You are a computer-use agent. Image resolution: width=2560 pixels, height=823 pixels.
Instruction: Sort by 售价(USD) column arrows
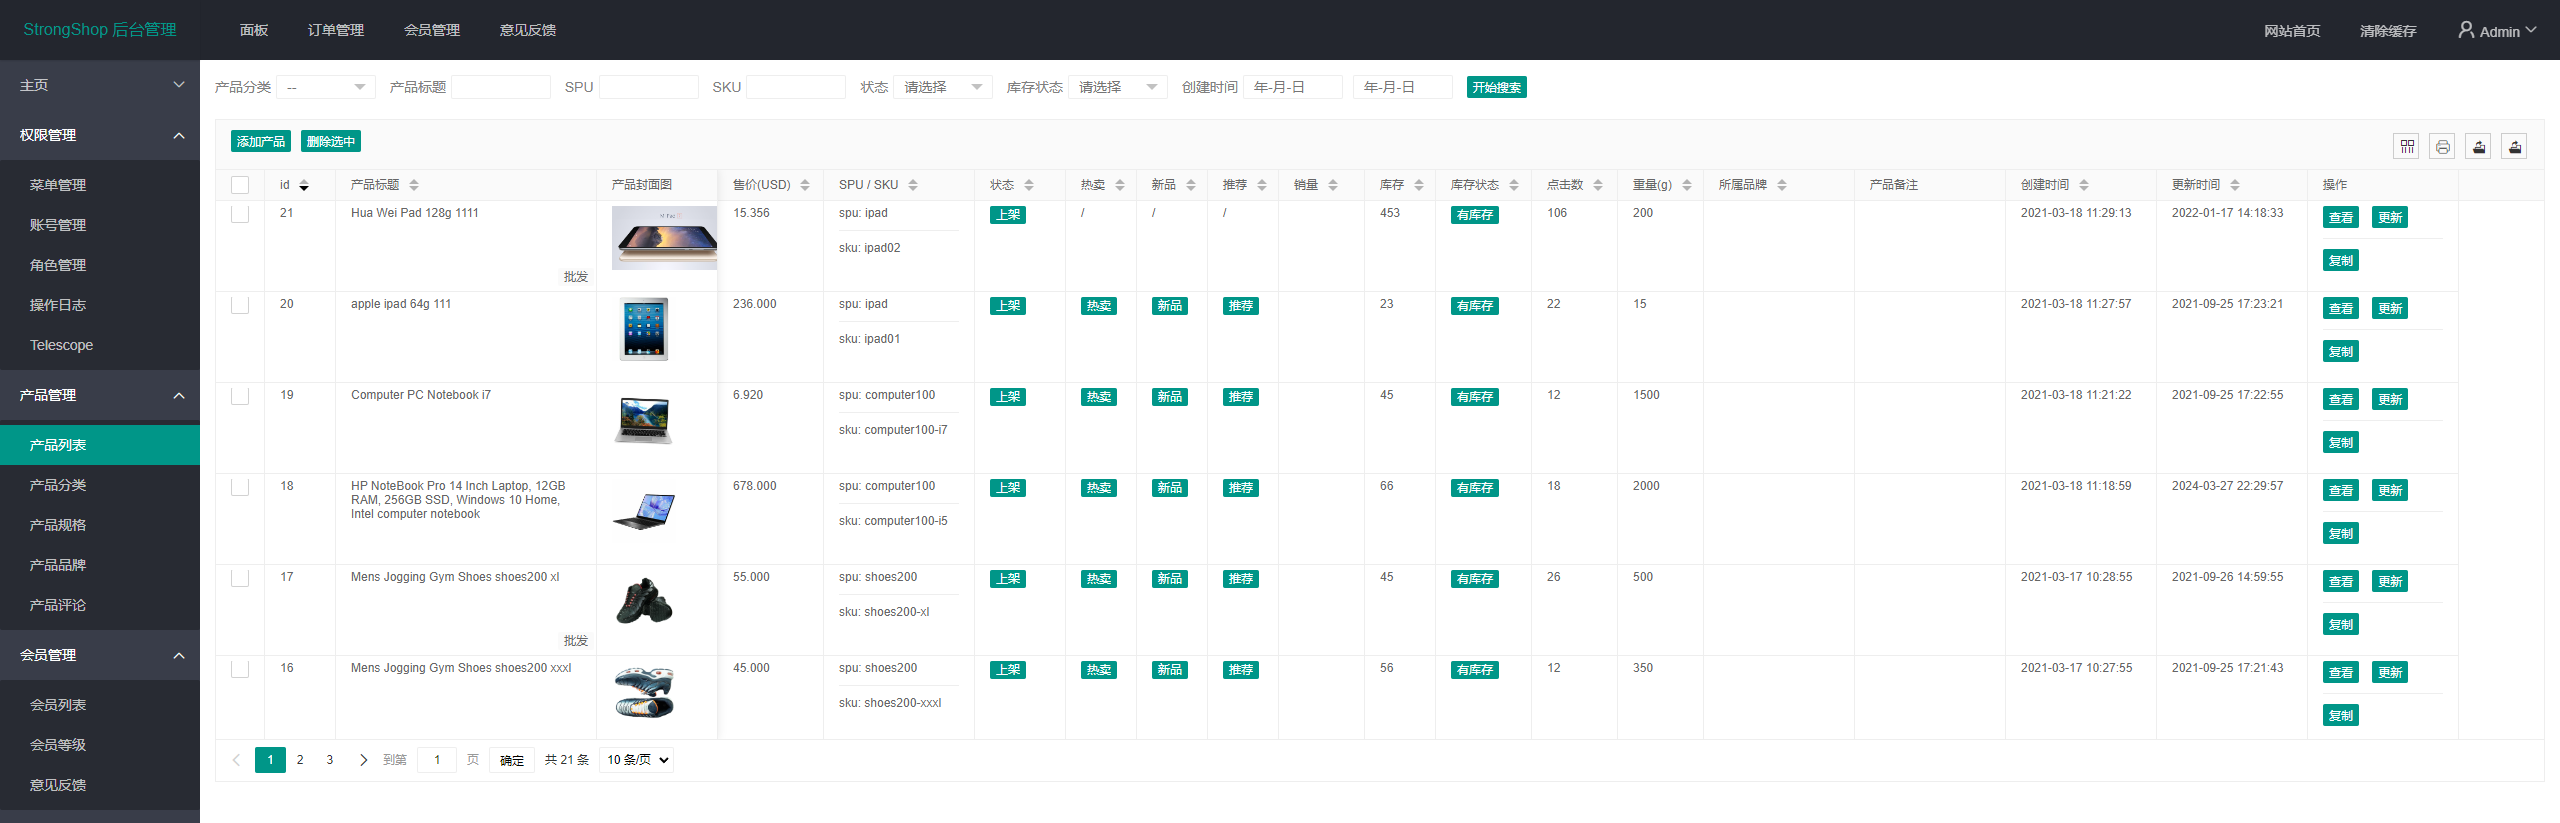pos(805,185)
